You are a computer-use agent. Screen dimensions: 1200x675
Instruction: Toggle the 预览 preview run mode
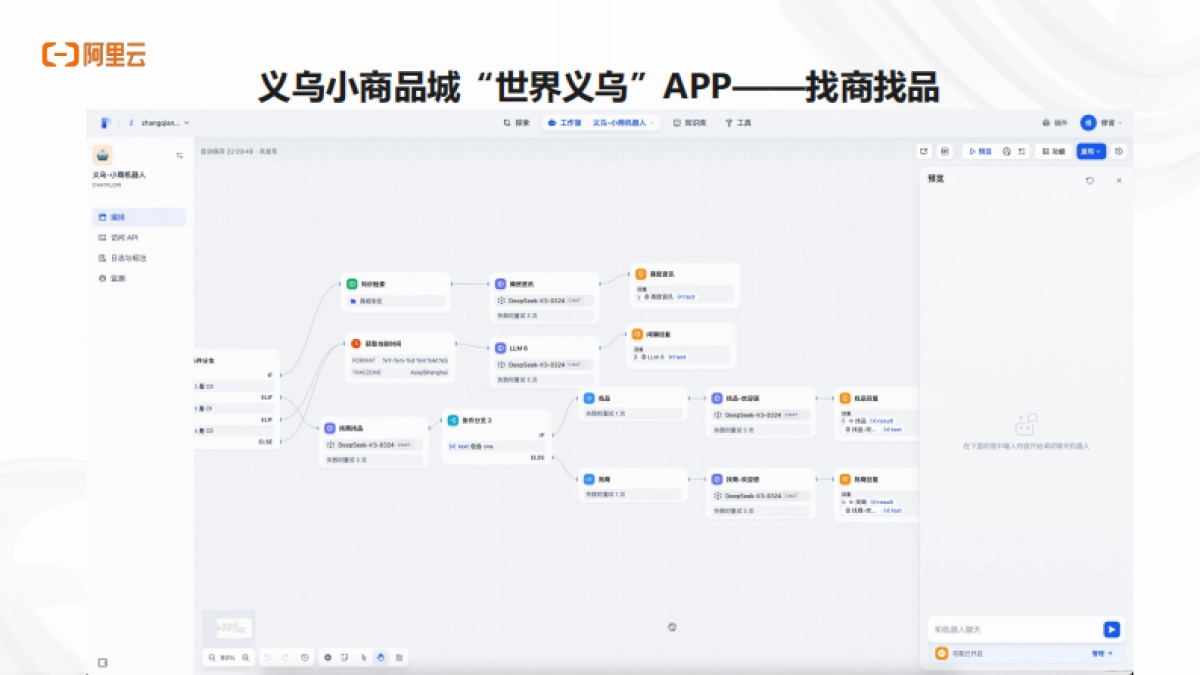point(978,151)
